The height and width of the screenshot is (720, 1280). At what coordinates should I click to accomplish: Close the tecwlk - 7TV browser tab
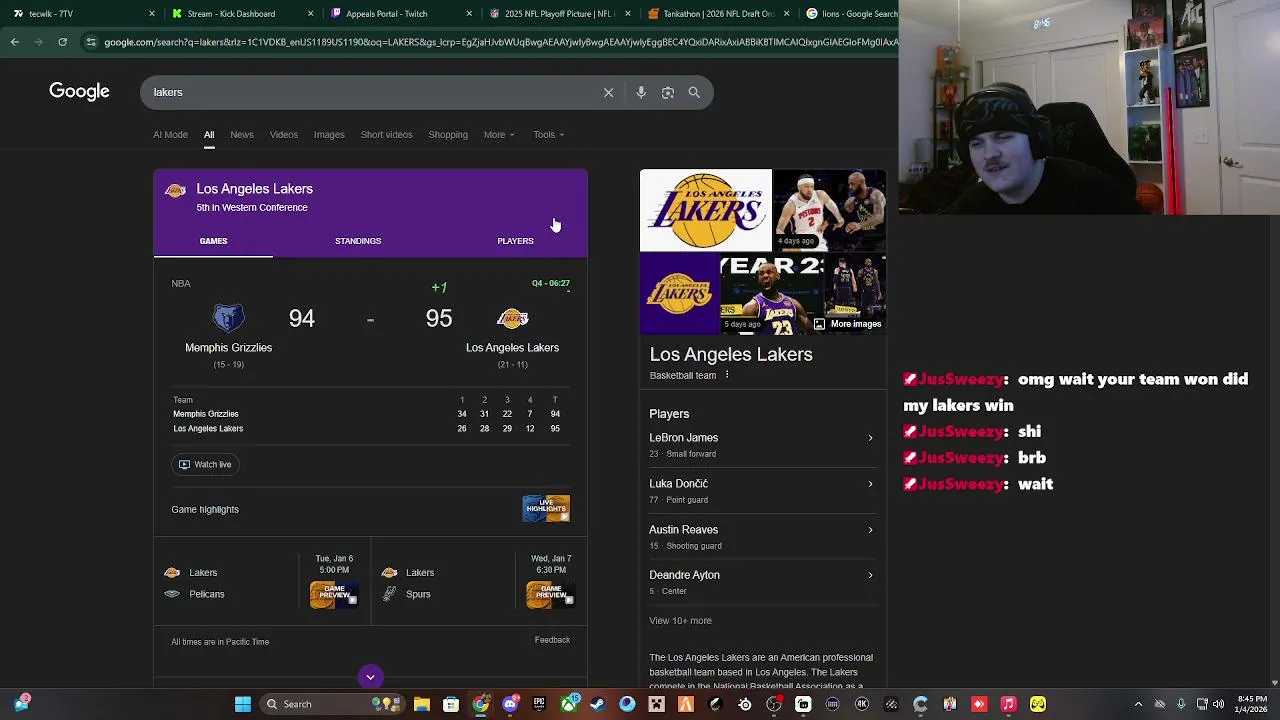tap(152, 14)
